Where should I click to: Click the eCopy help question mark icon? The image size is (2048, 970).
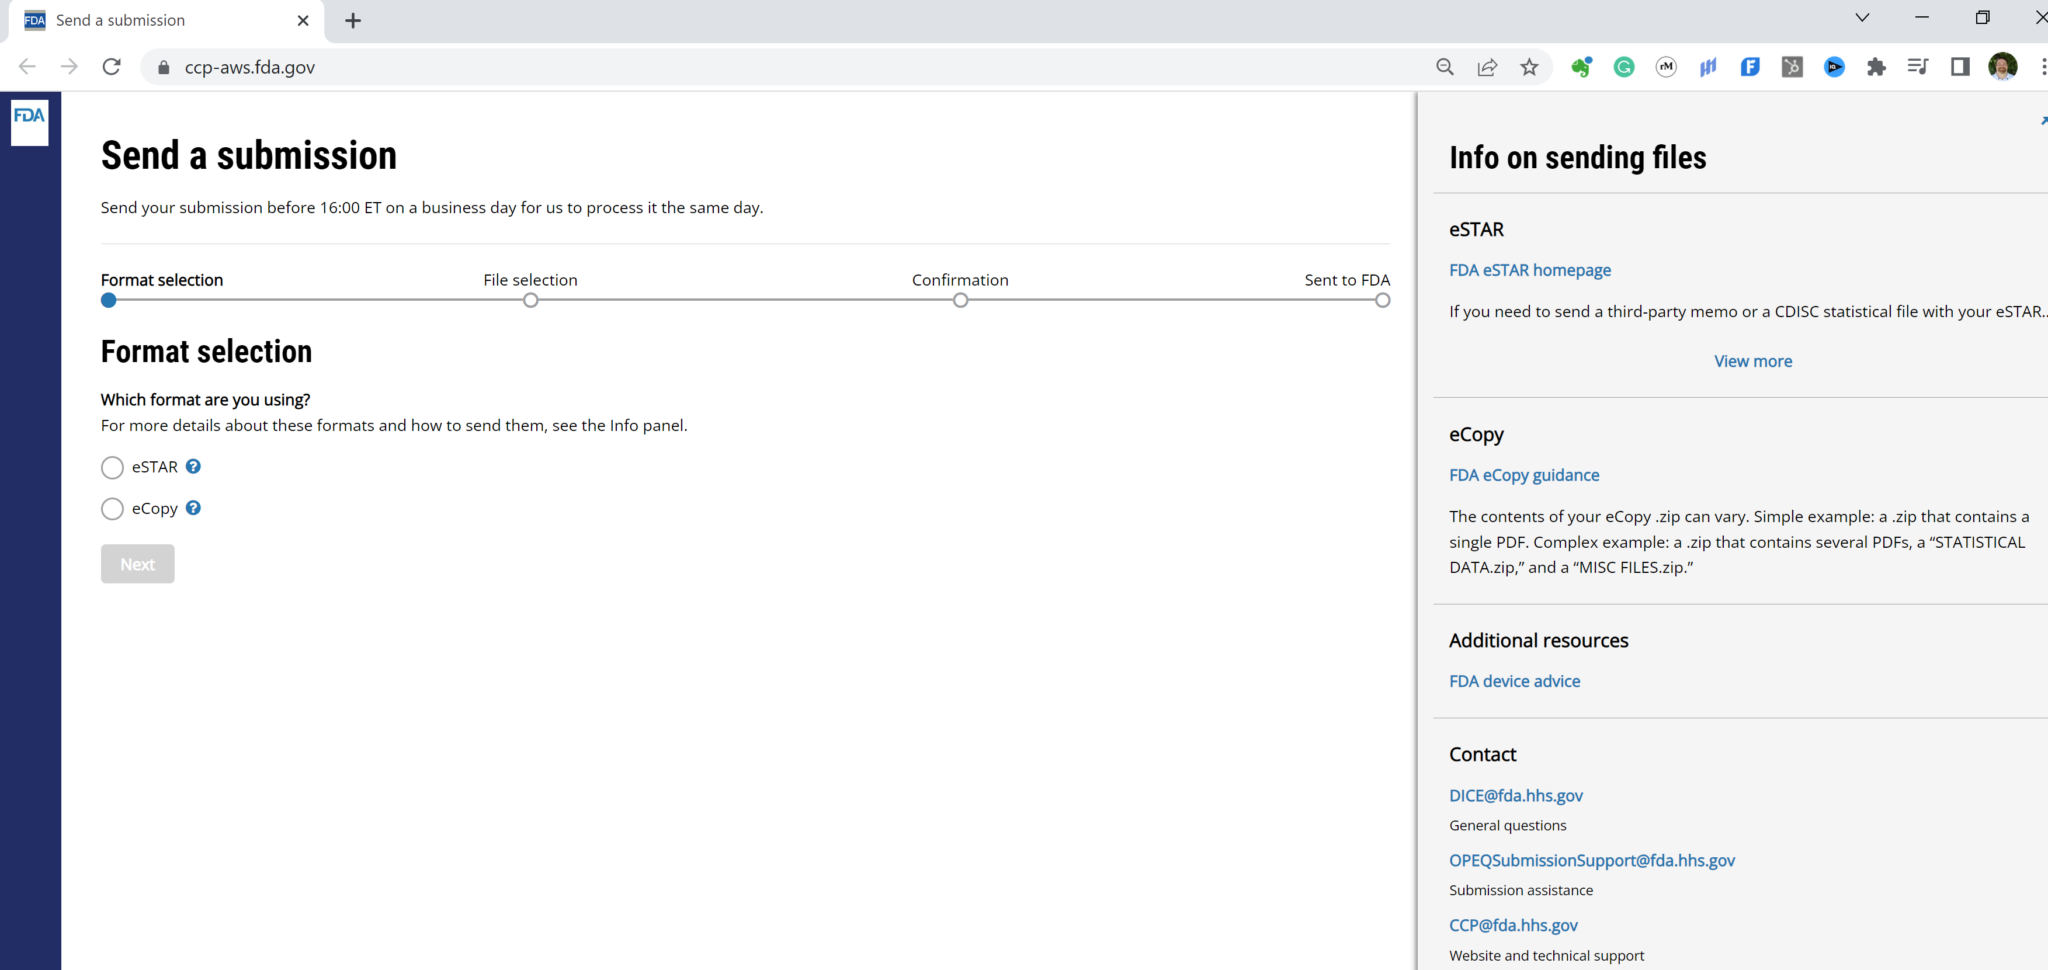tap(194, 508)
